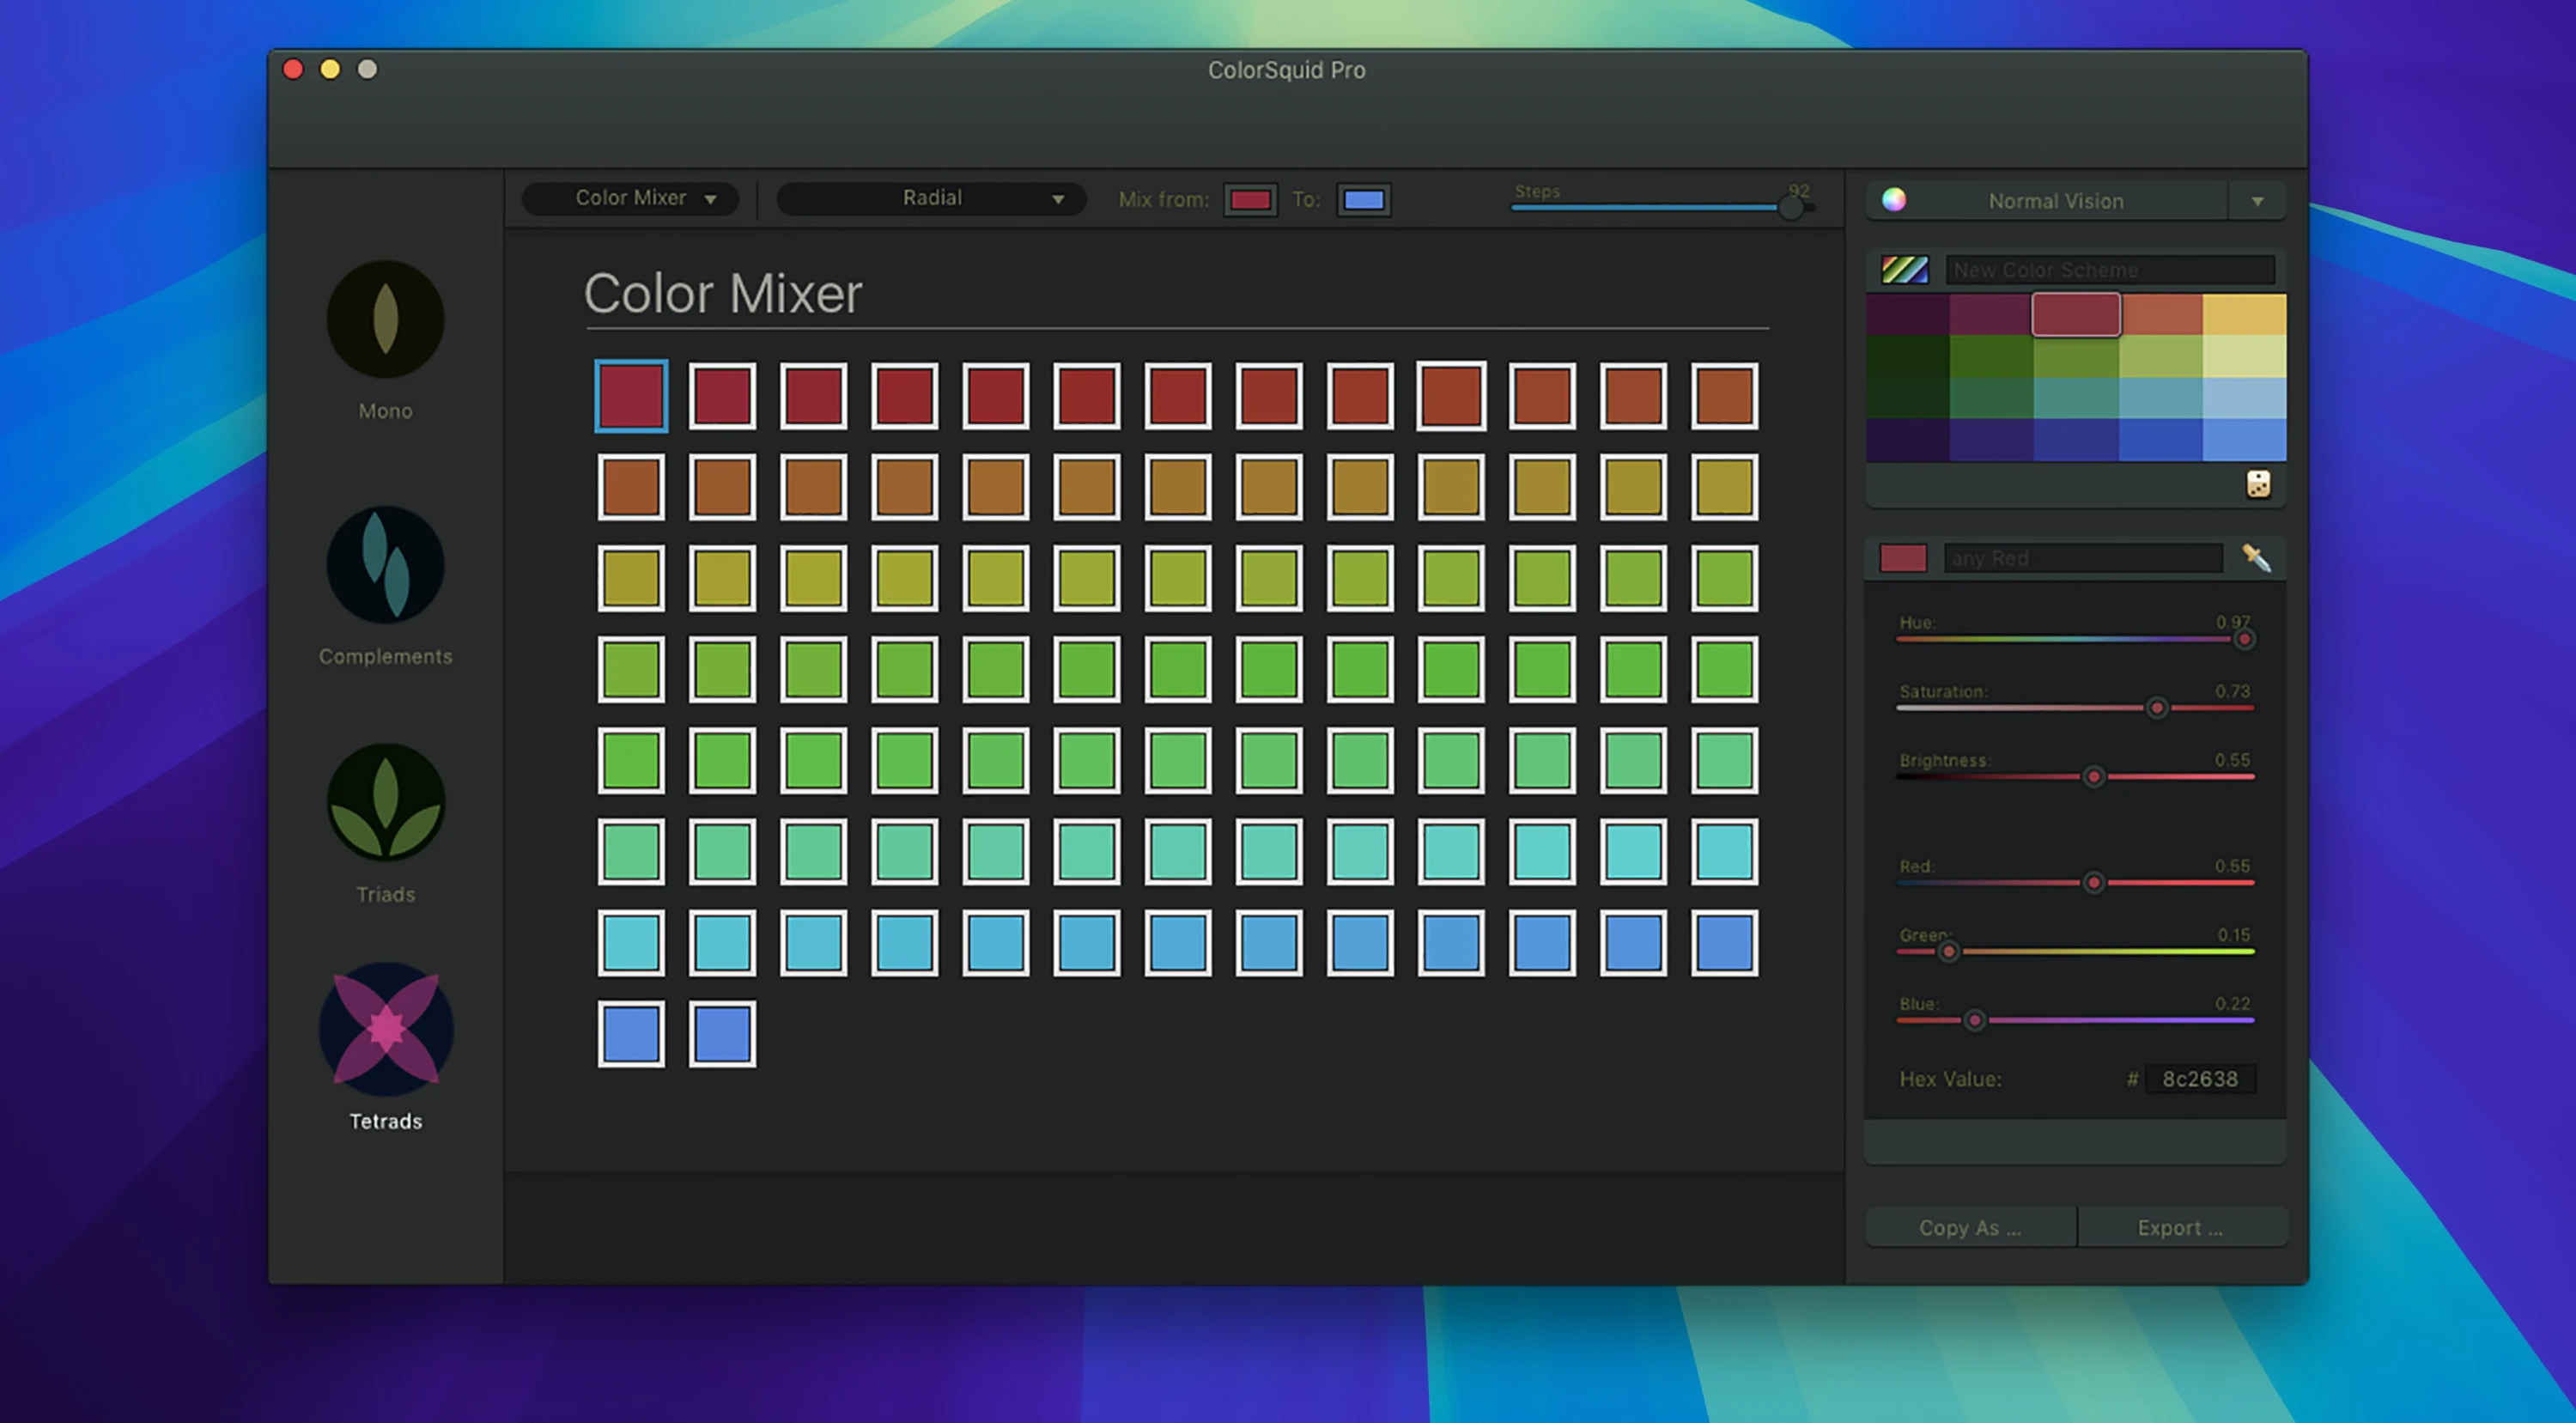Select the first red swatch in mixer grid

[x=631, y=396]
